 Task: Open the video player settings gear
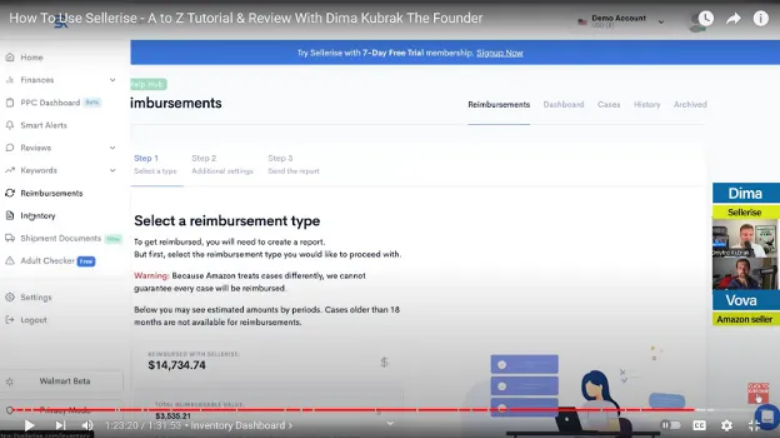pyautogui.click(x=727, y=426)
